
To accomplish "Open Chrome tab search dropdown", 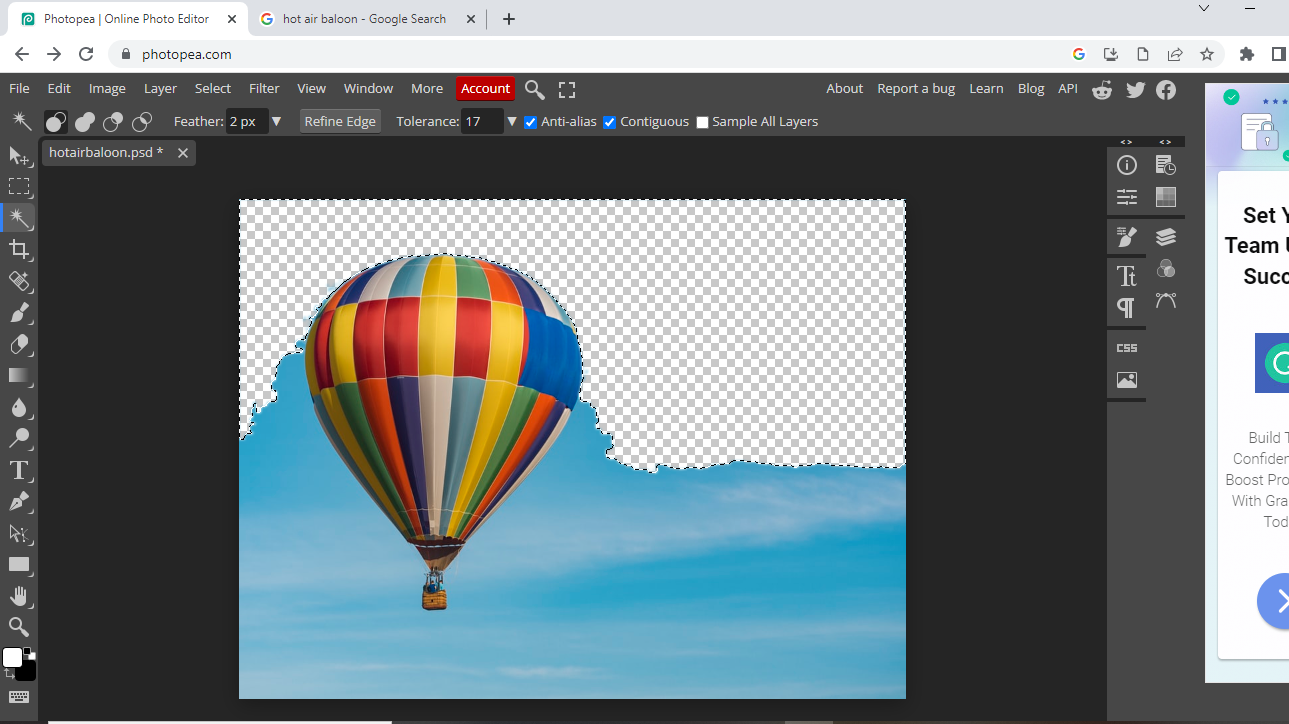I will [x=1204, y=8].
